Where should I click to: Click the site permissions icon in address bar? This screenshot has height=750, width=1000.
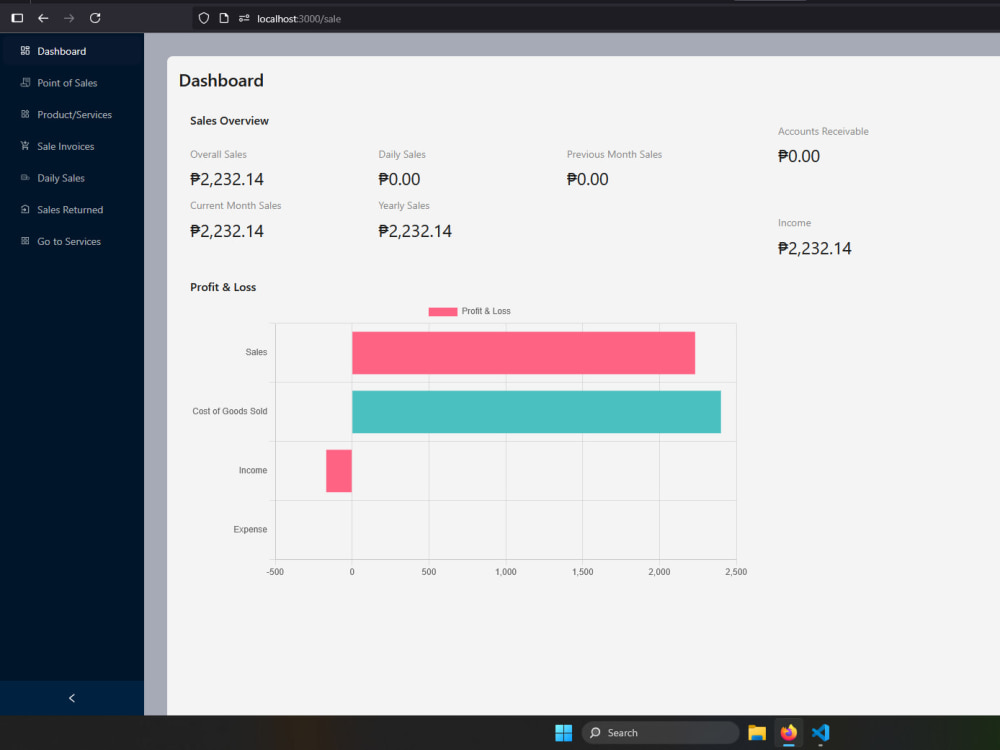pos(244,18)
